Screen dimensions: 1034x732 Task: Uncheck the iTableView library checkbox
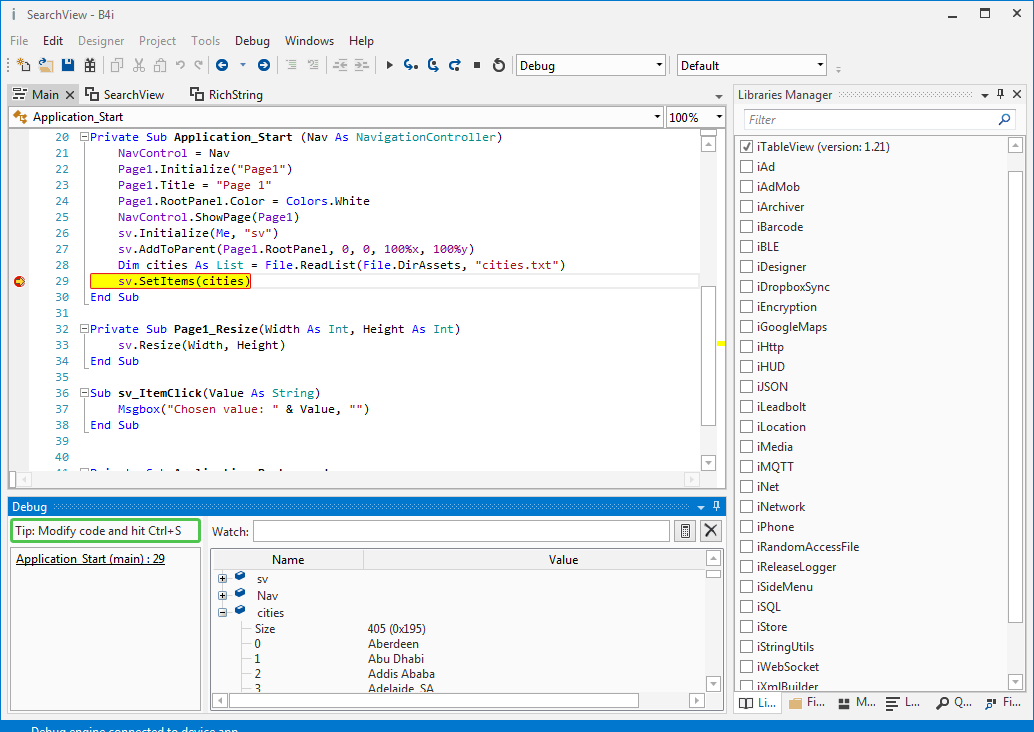tap(746, 147)
